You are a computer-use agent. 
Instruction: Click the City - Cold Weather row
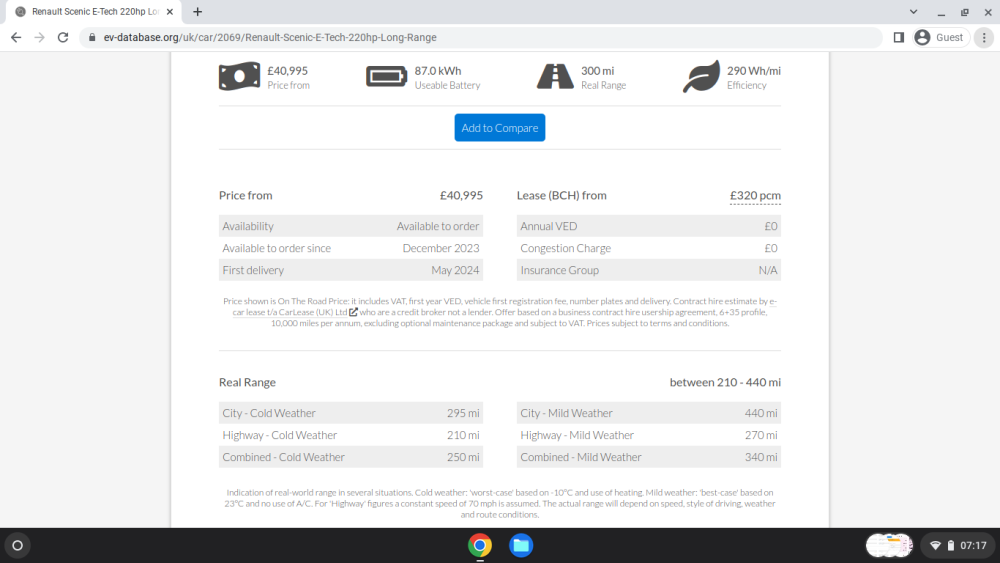click(x=351, y=413)
